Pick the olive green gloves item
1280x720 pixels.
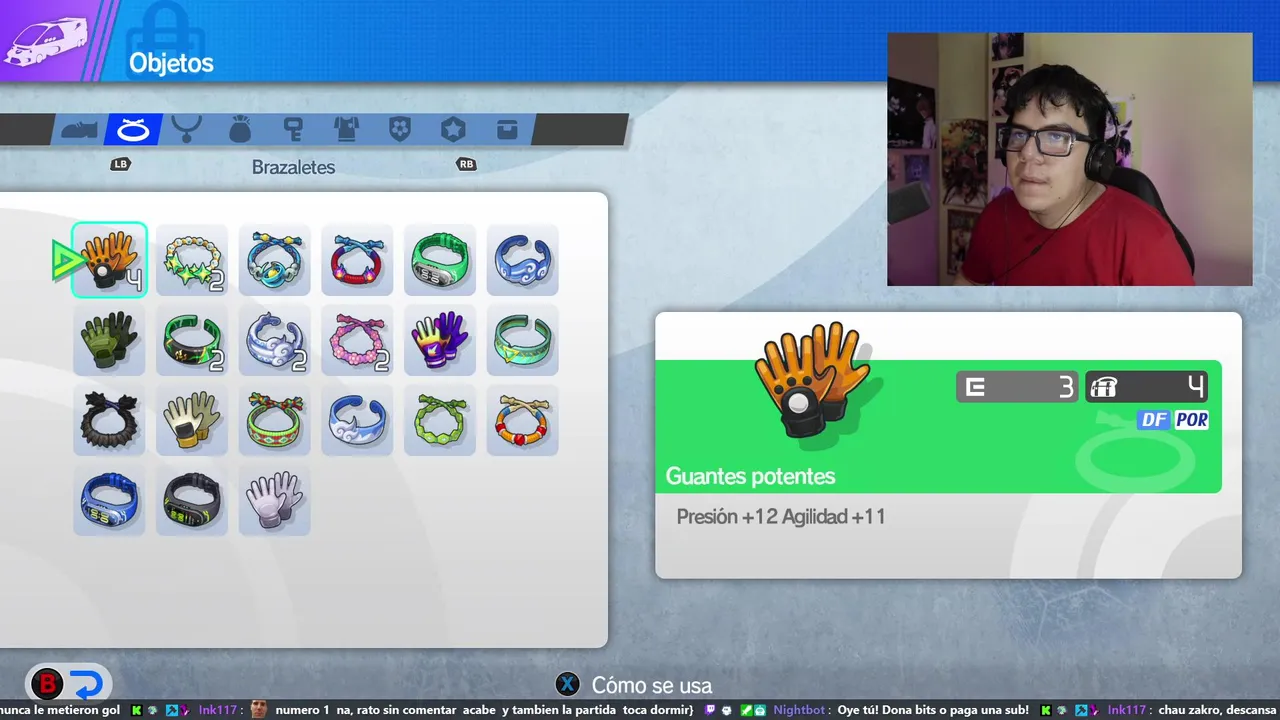tap(109, 340)
